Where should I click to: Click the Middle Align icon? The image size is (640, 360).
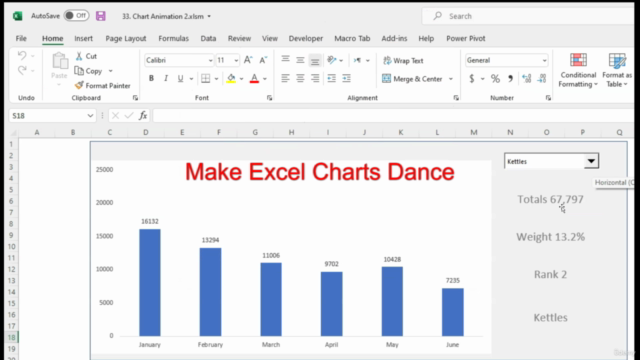coord(300,60)
